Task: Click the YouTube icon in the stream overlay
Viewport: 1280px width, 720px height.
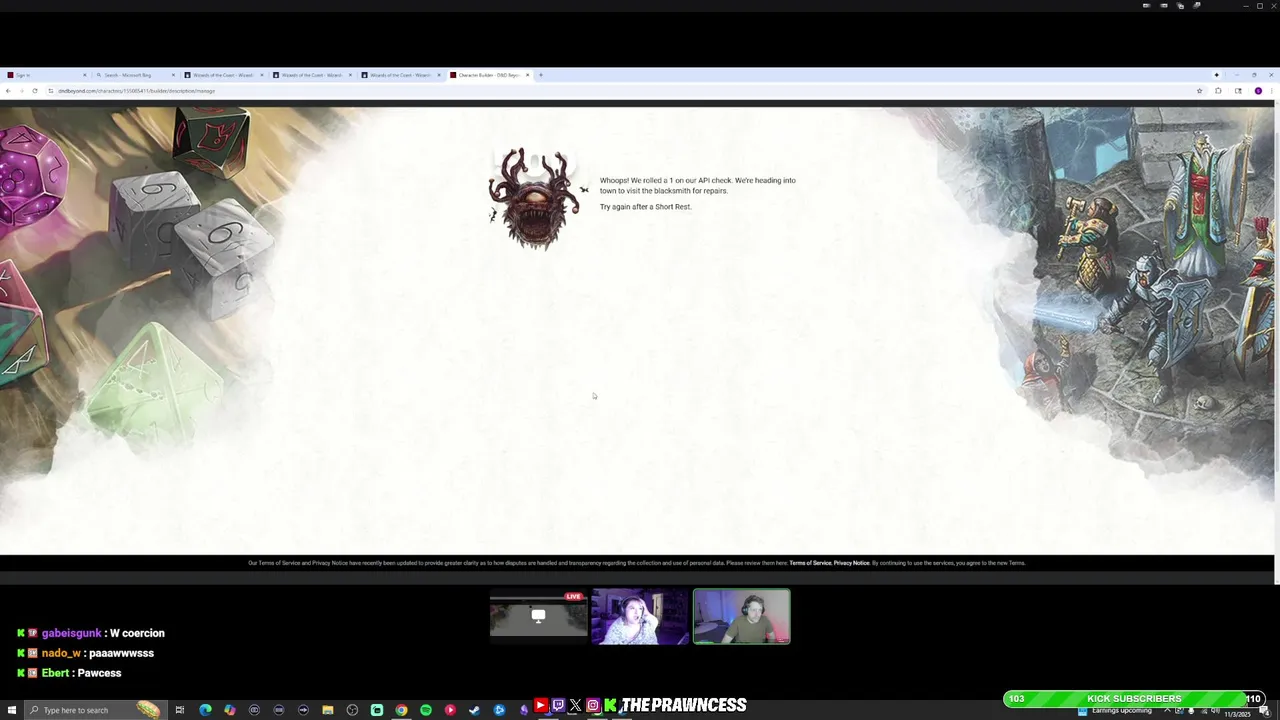Action: click(540, 705)
